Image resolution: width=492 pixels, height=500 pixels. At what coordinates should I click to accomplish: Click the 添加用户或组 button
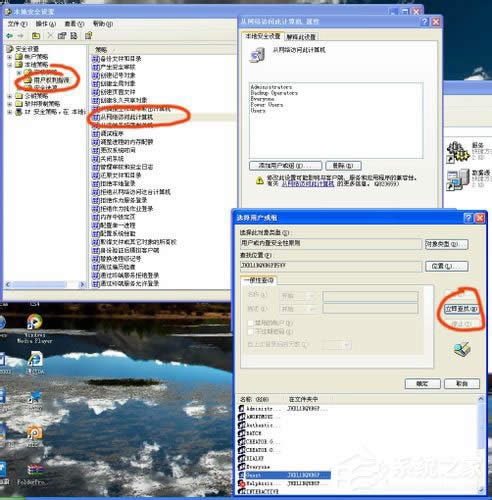pyautogui.click(x=285, y=165)
